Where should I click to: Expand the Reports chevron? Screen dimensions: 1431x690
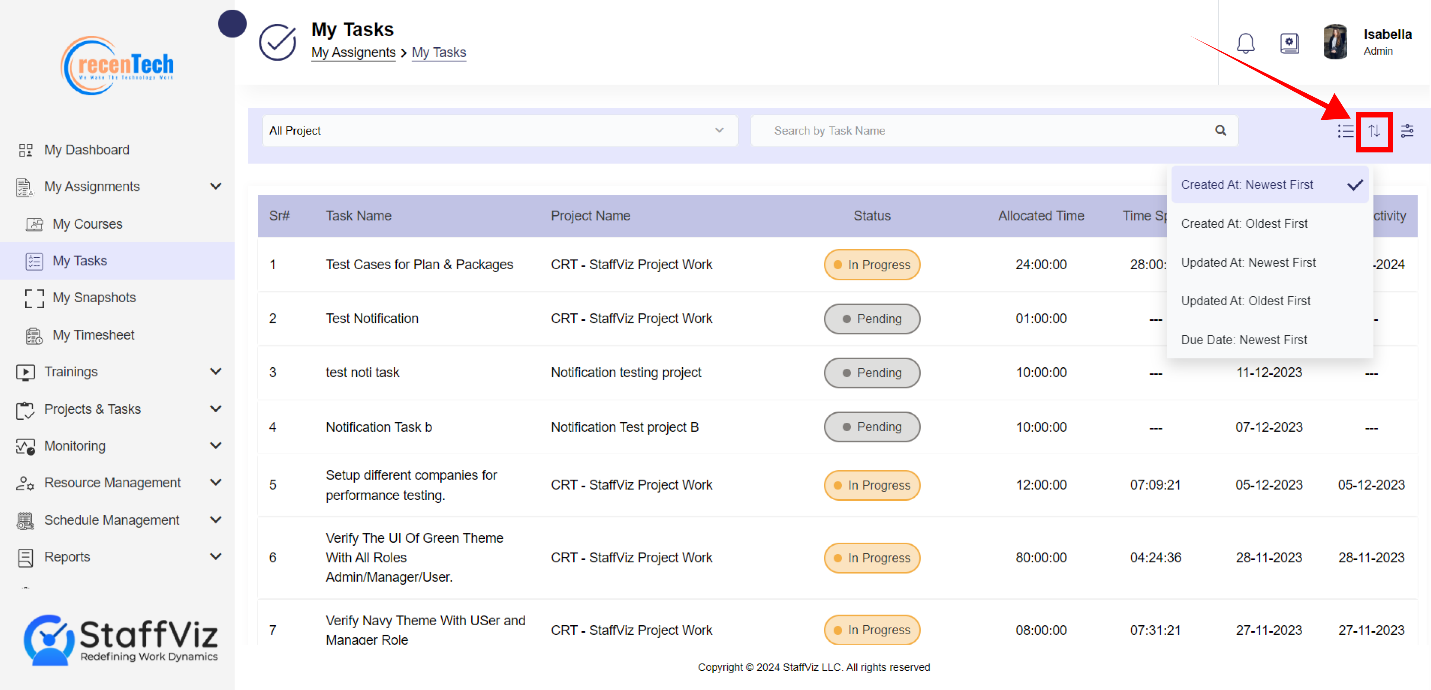(215, 556)
